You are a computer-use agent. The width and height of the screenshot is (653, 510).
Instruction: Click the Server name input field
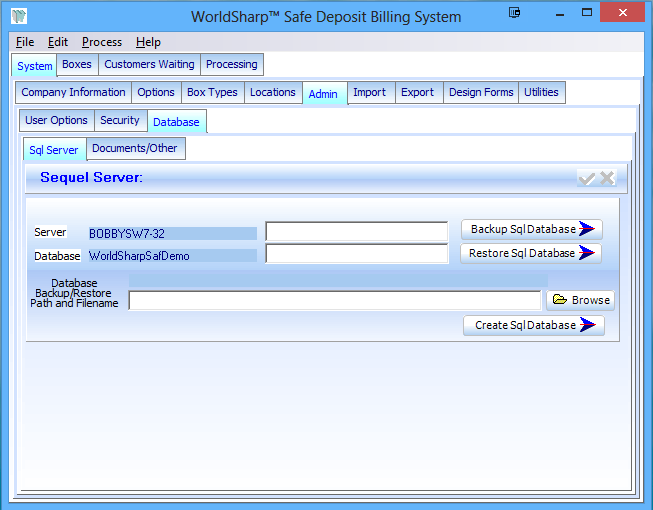click(356, 231)
